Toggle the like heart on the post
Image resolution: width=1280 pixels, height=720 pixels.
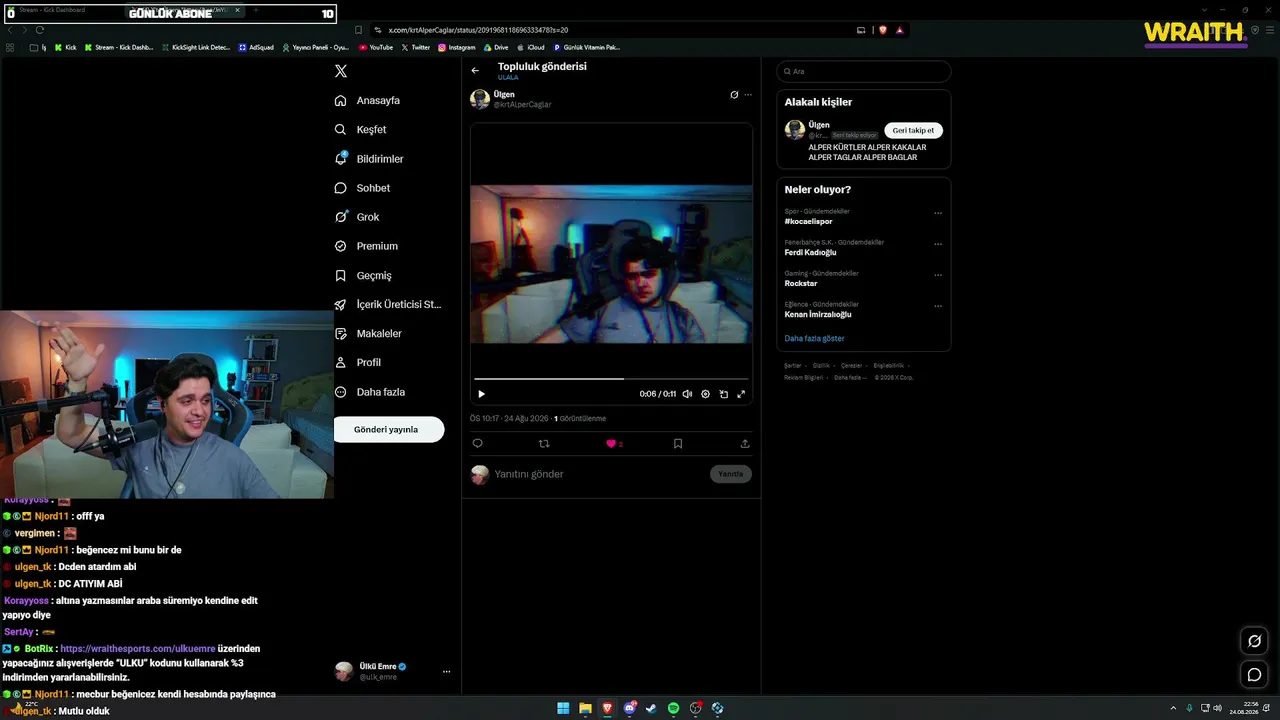tap(611, 443)
